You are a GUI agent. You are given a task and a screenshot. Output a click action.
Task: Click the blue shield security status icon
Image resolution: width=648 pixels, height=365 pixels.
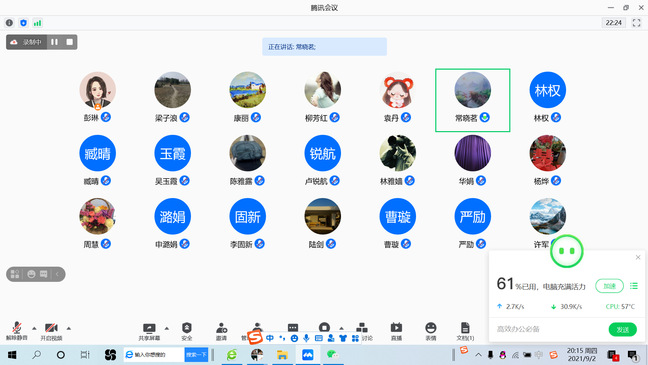(x=23, y=23)
